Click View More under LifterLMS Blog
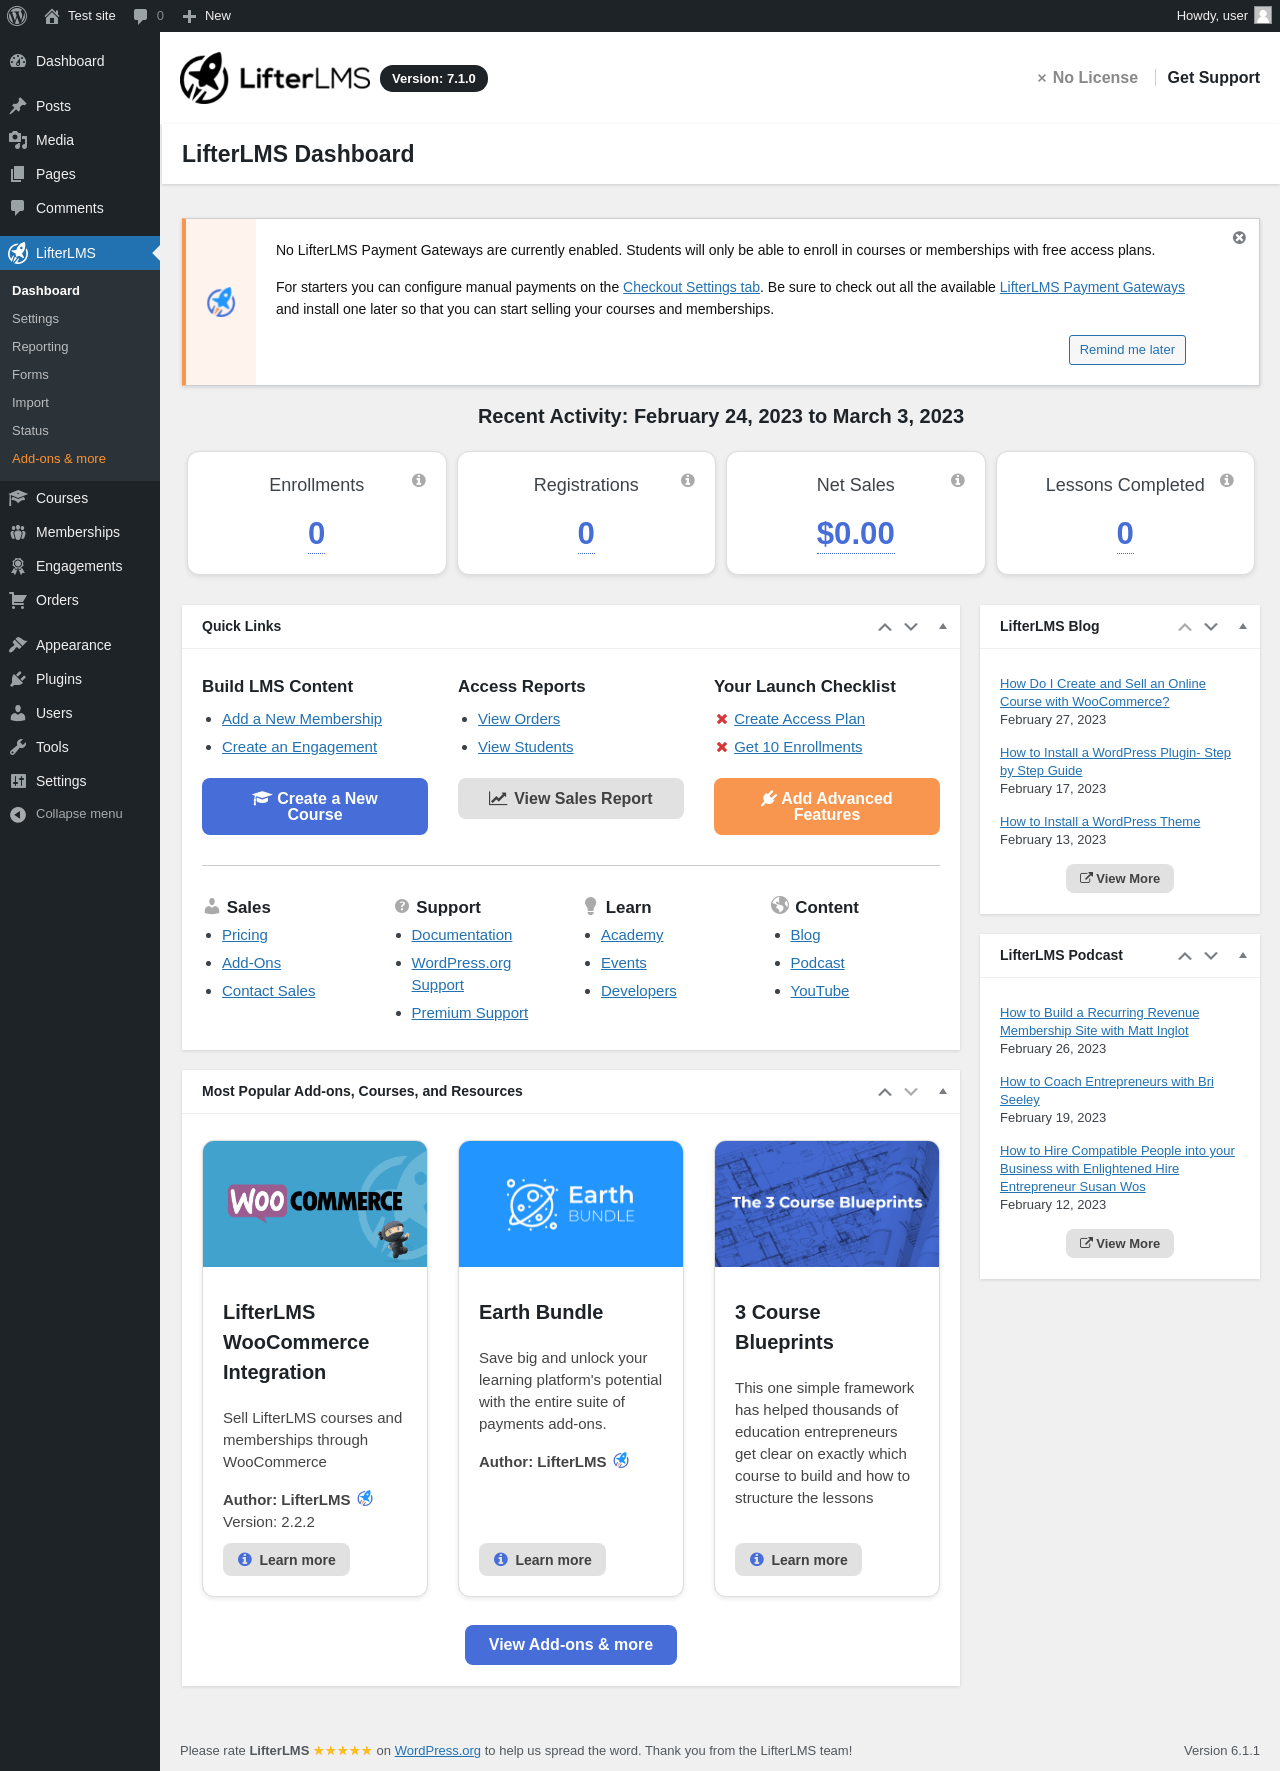The width and height of the screenshot is (1280, 1771). coord(1120,879)
